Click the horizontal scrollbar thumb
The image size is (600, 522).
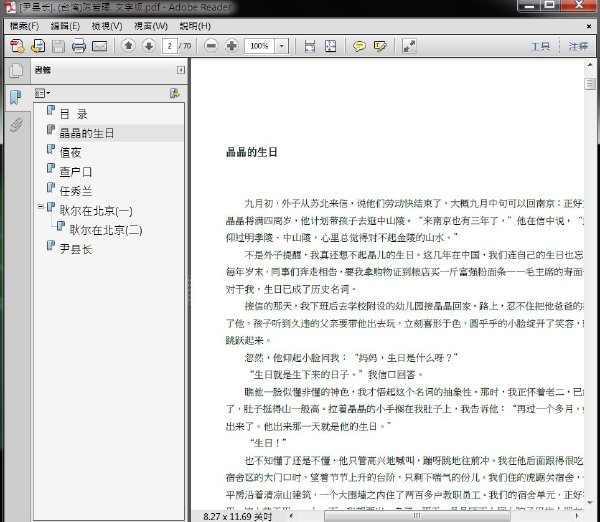[x=417, y=516]
